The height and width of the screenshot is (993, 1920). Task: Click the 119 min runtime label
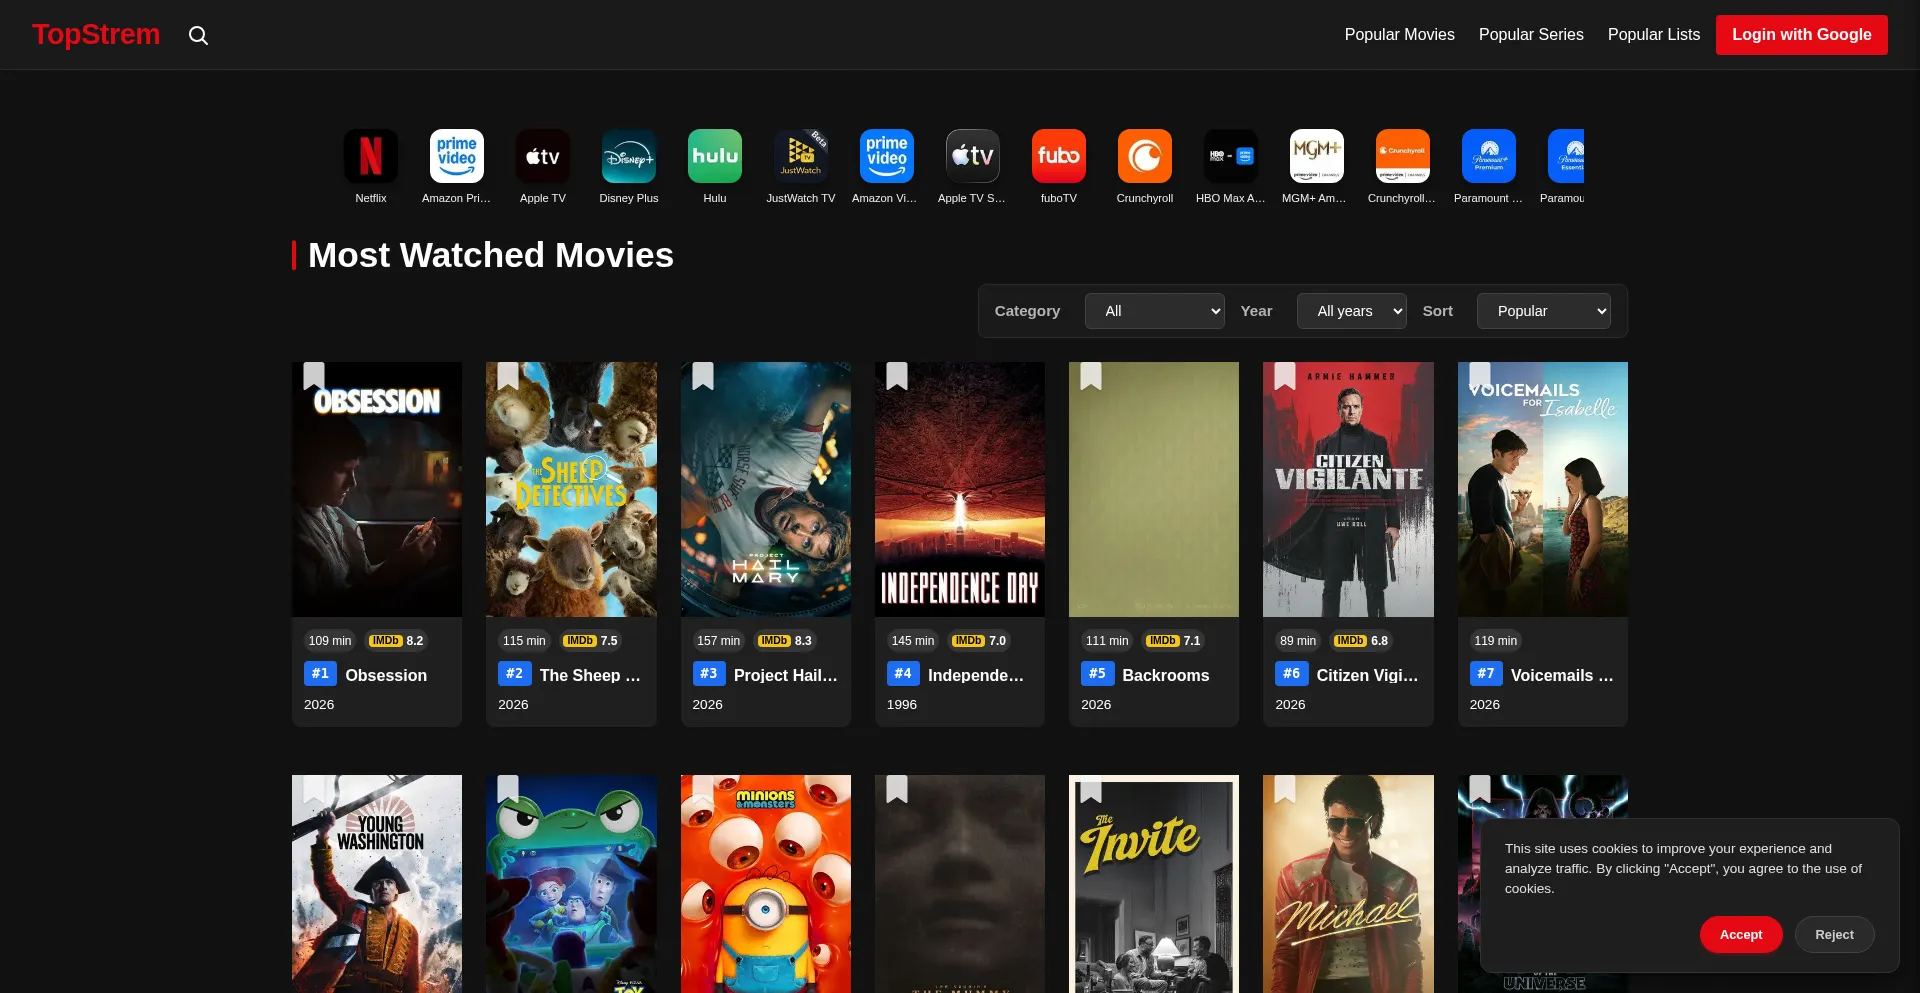pos(1496,641)
